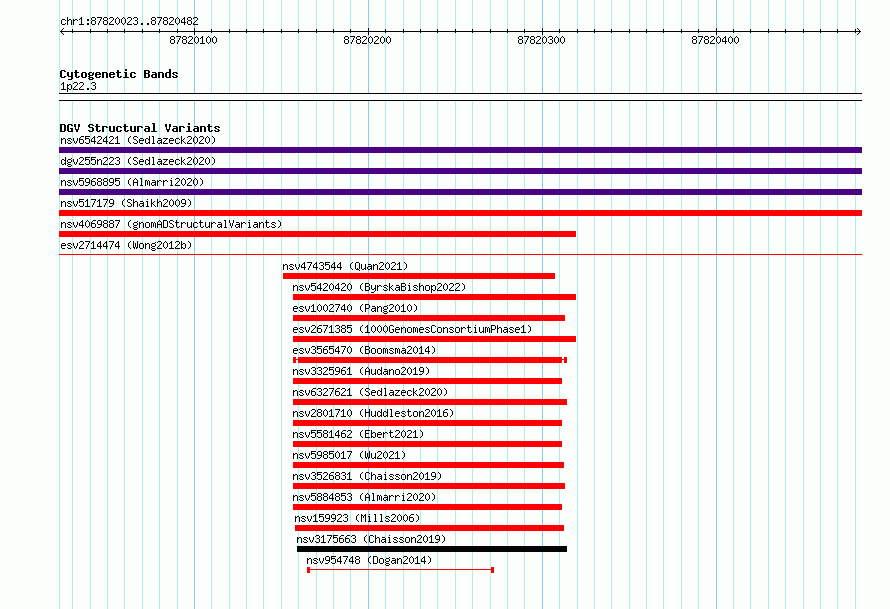Viewport: 890px width, 609px height.
Task: Click nsv5985017 (Wu2021) label
Action: 349,455
